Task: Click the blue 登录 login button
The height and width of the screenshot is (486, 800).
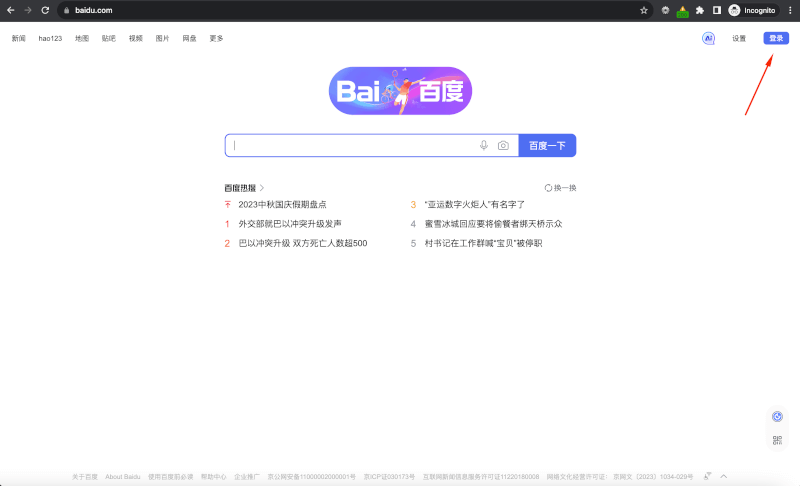Action: coord(776,38)
